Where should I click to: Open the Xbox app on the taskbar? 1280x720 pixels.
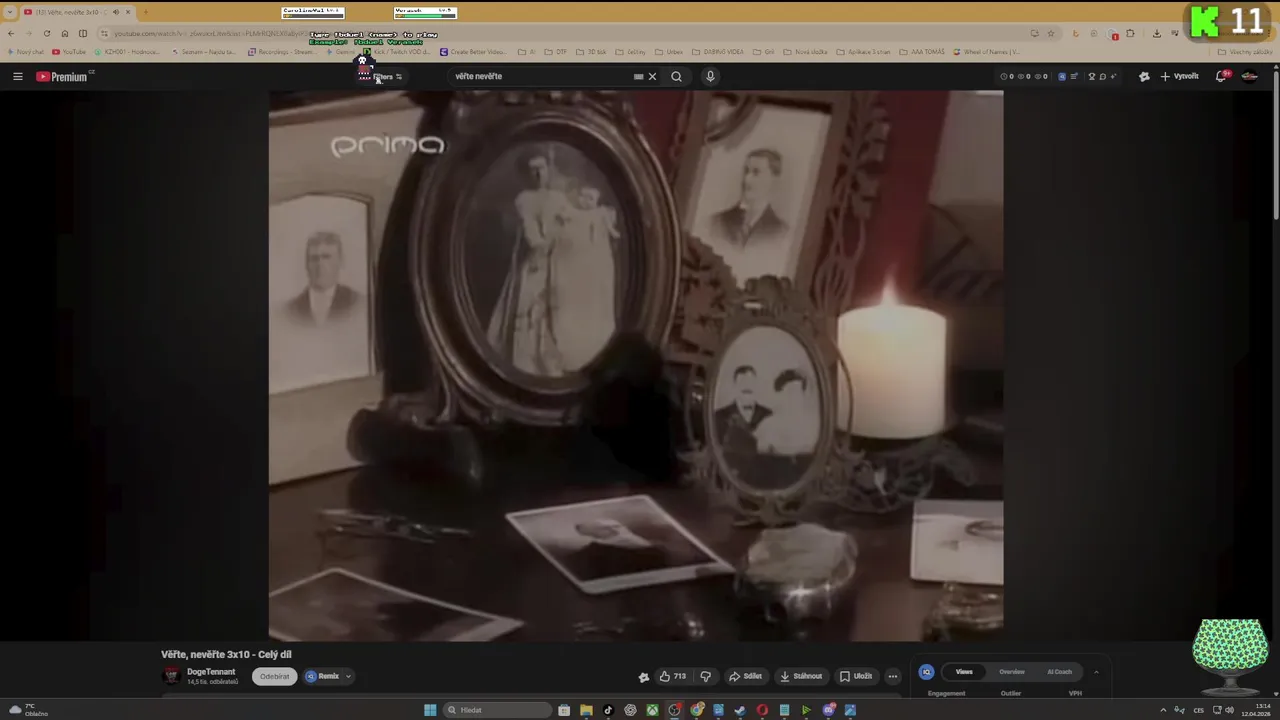pos(652,710)
